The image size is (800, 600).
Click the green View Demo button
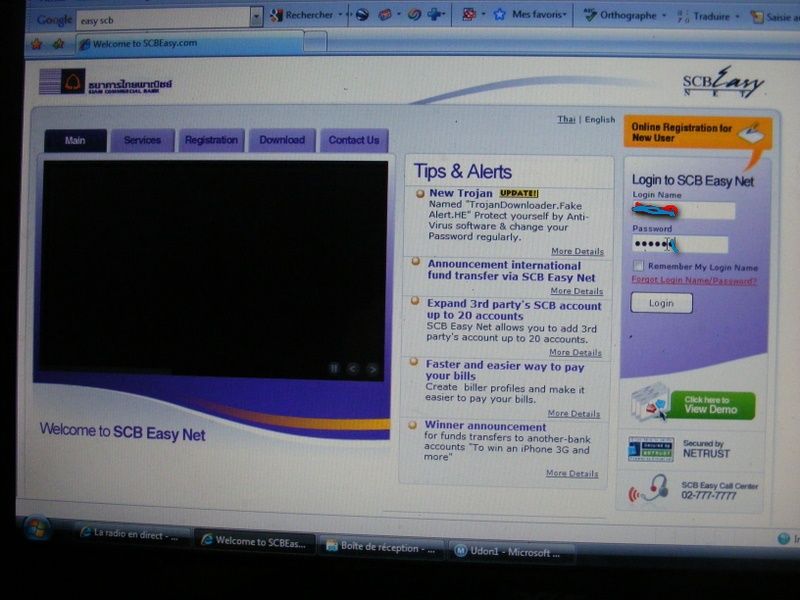[x=713, y=405]
